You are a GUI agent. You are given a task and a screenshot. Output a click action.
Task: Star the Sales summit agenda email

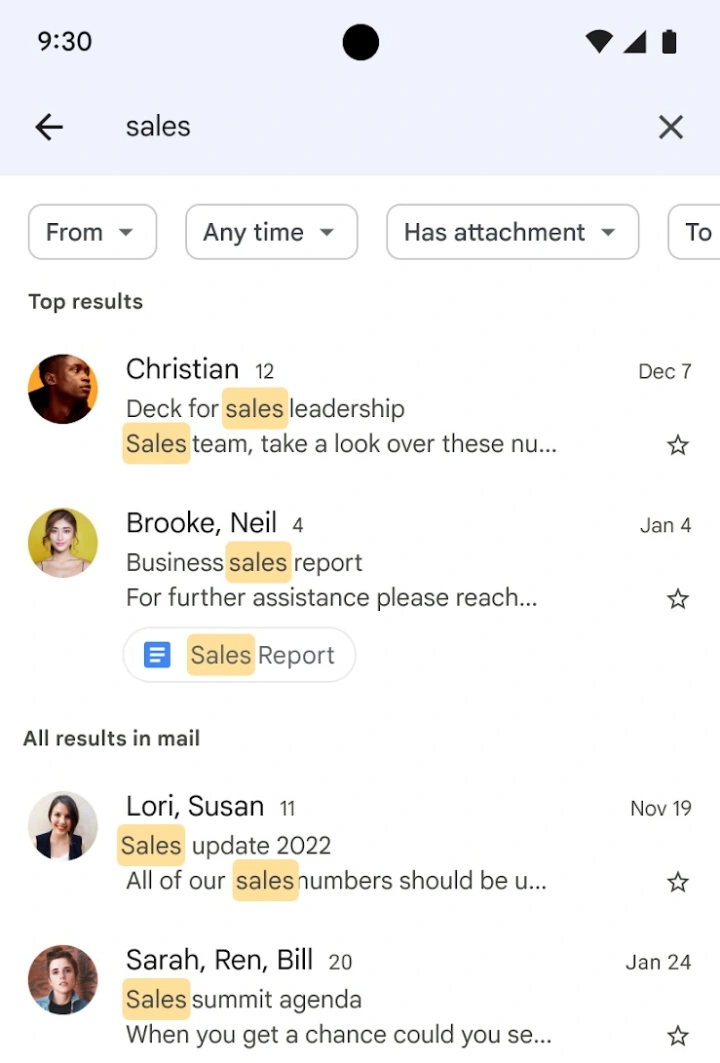pos(678,1036)
